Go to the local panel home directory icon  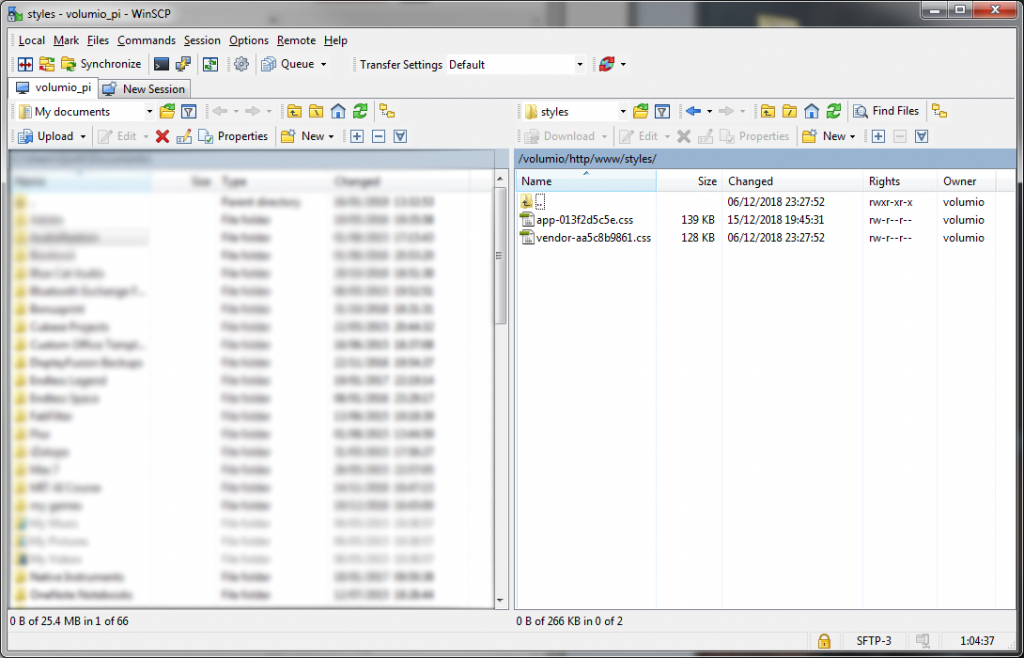click(338, 112)
